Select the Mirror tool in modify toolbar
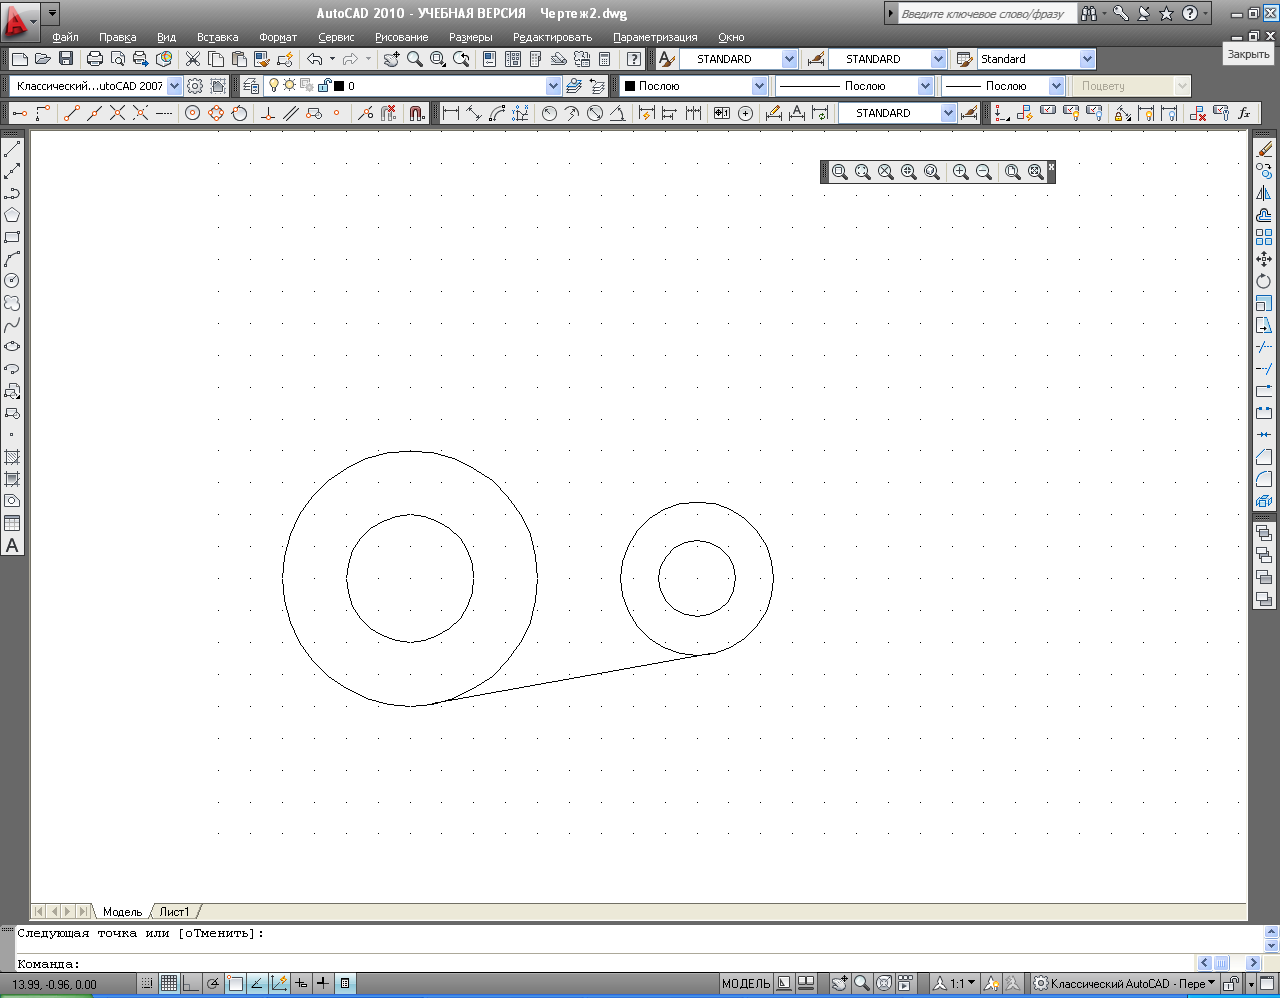The image size is (1280, 998). click(x=1264, y=193)
